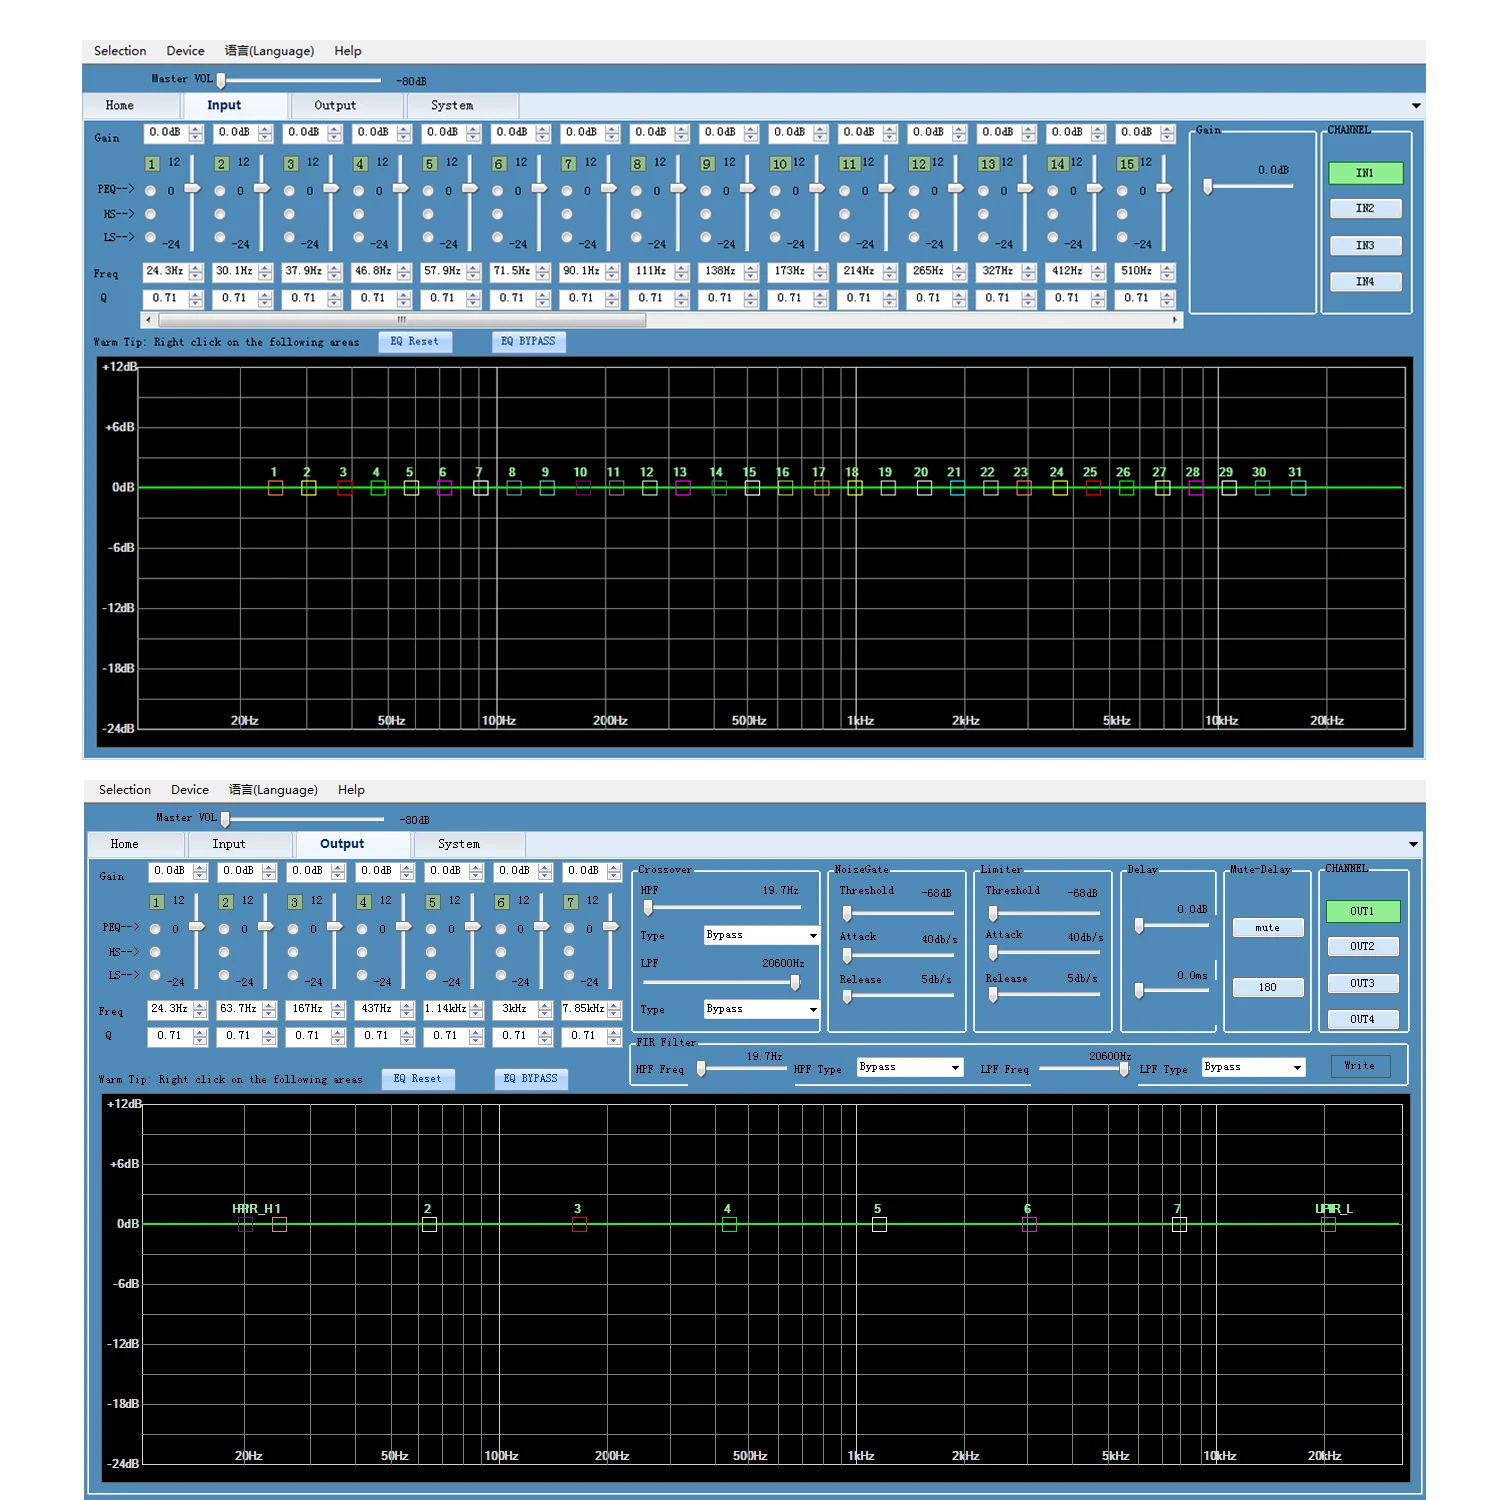
Task: Select LS radio for band 6 in Input window
Action: point(497,237)
